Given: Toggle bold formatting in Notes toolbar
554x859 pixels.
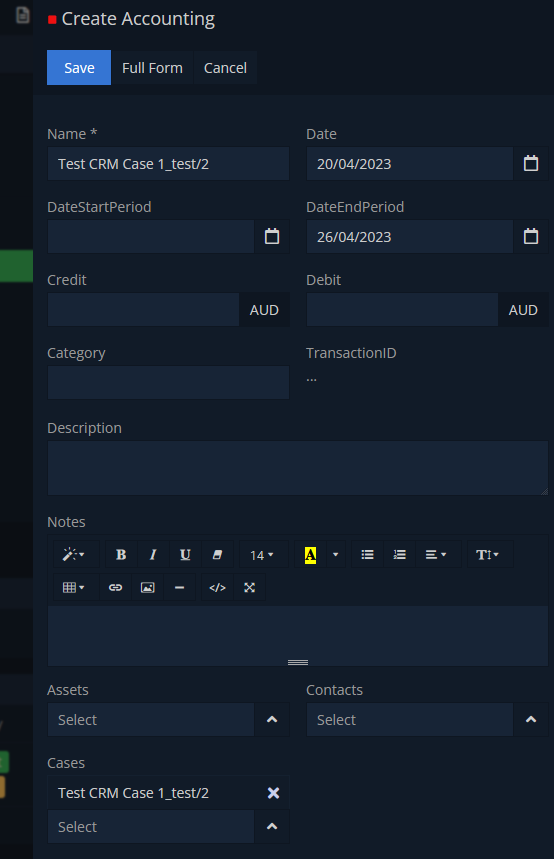Looking at the screenshot, I should [x=121, y=554].
